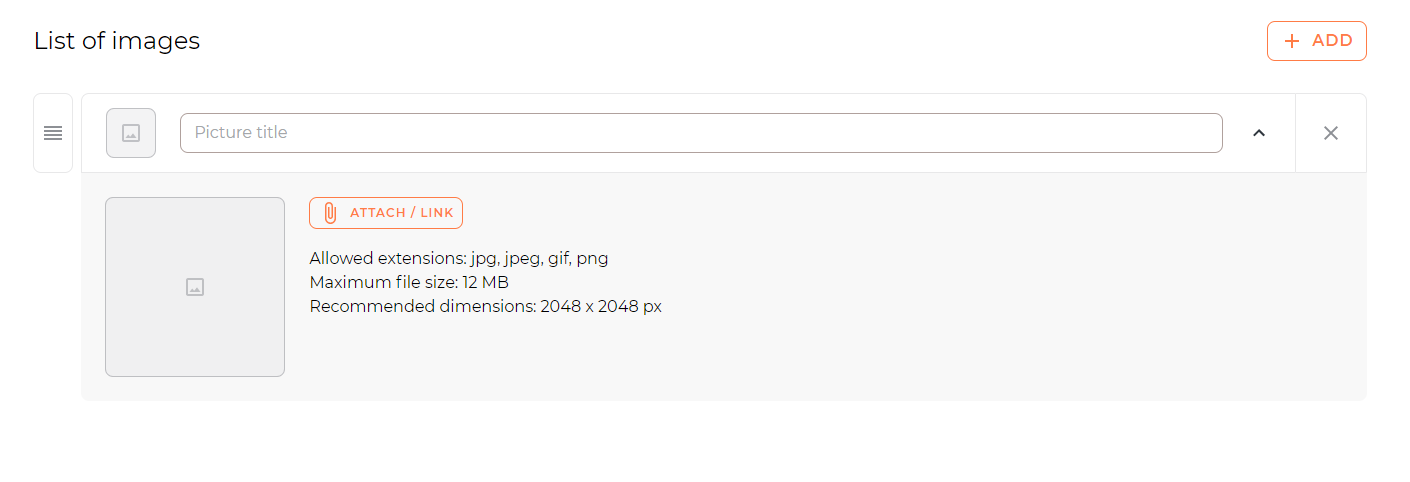Click the Recommended dimensions text line
Viewport: 1410px width, 482px height.
point(485,306)
